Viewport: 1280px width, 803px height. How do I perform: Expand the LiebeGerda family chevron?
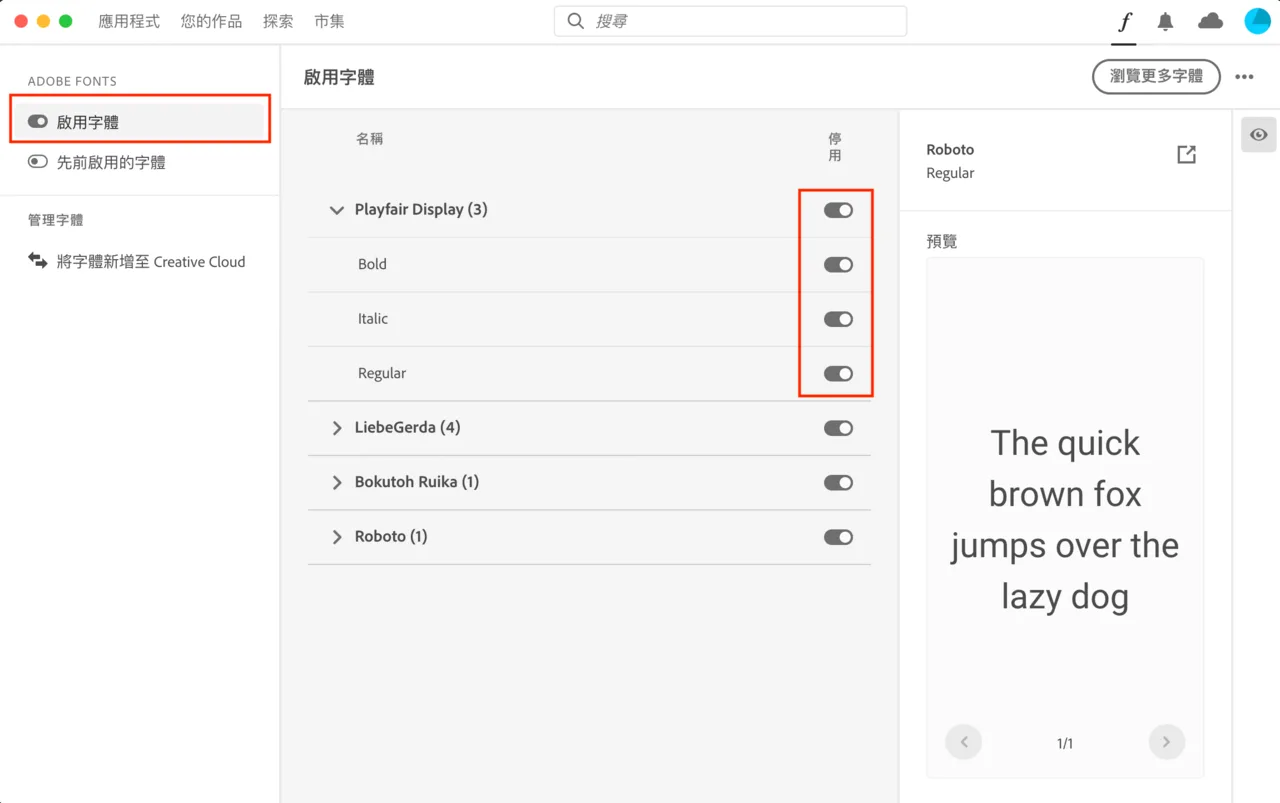(337, 428)
